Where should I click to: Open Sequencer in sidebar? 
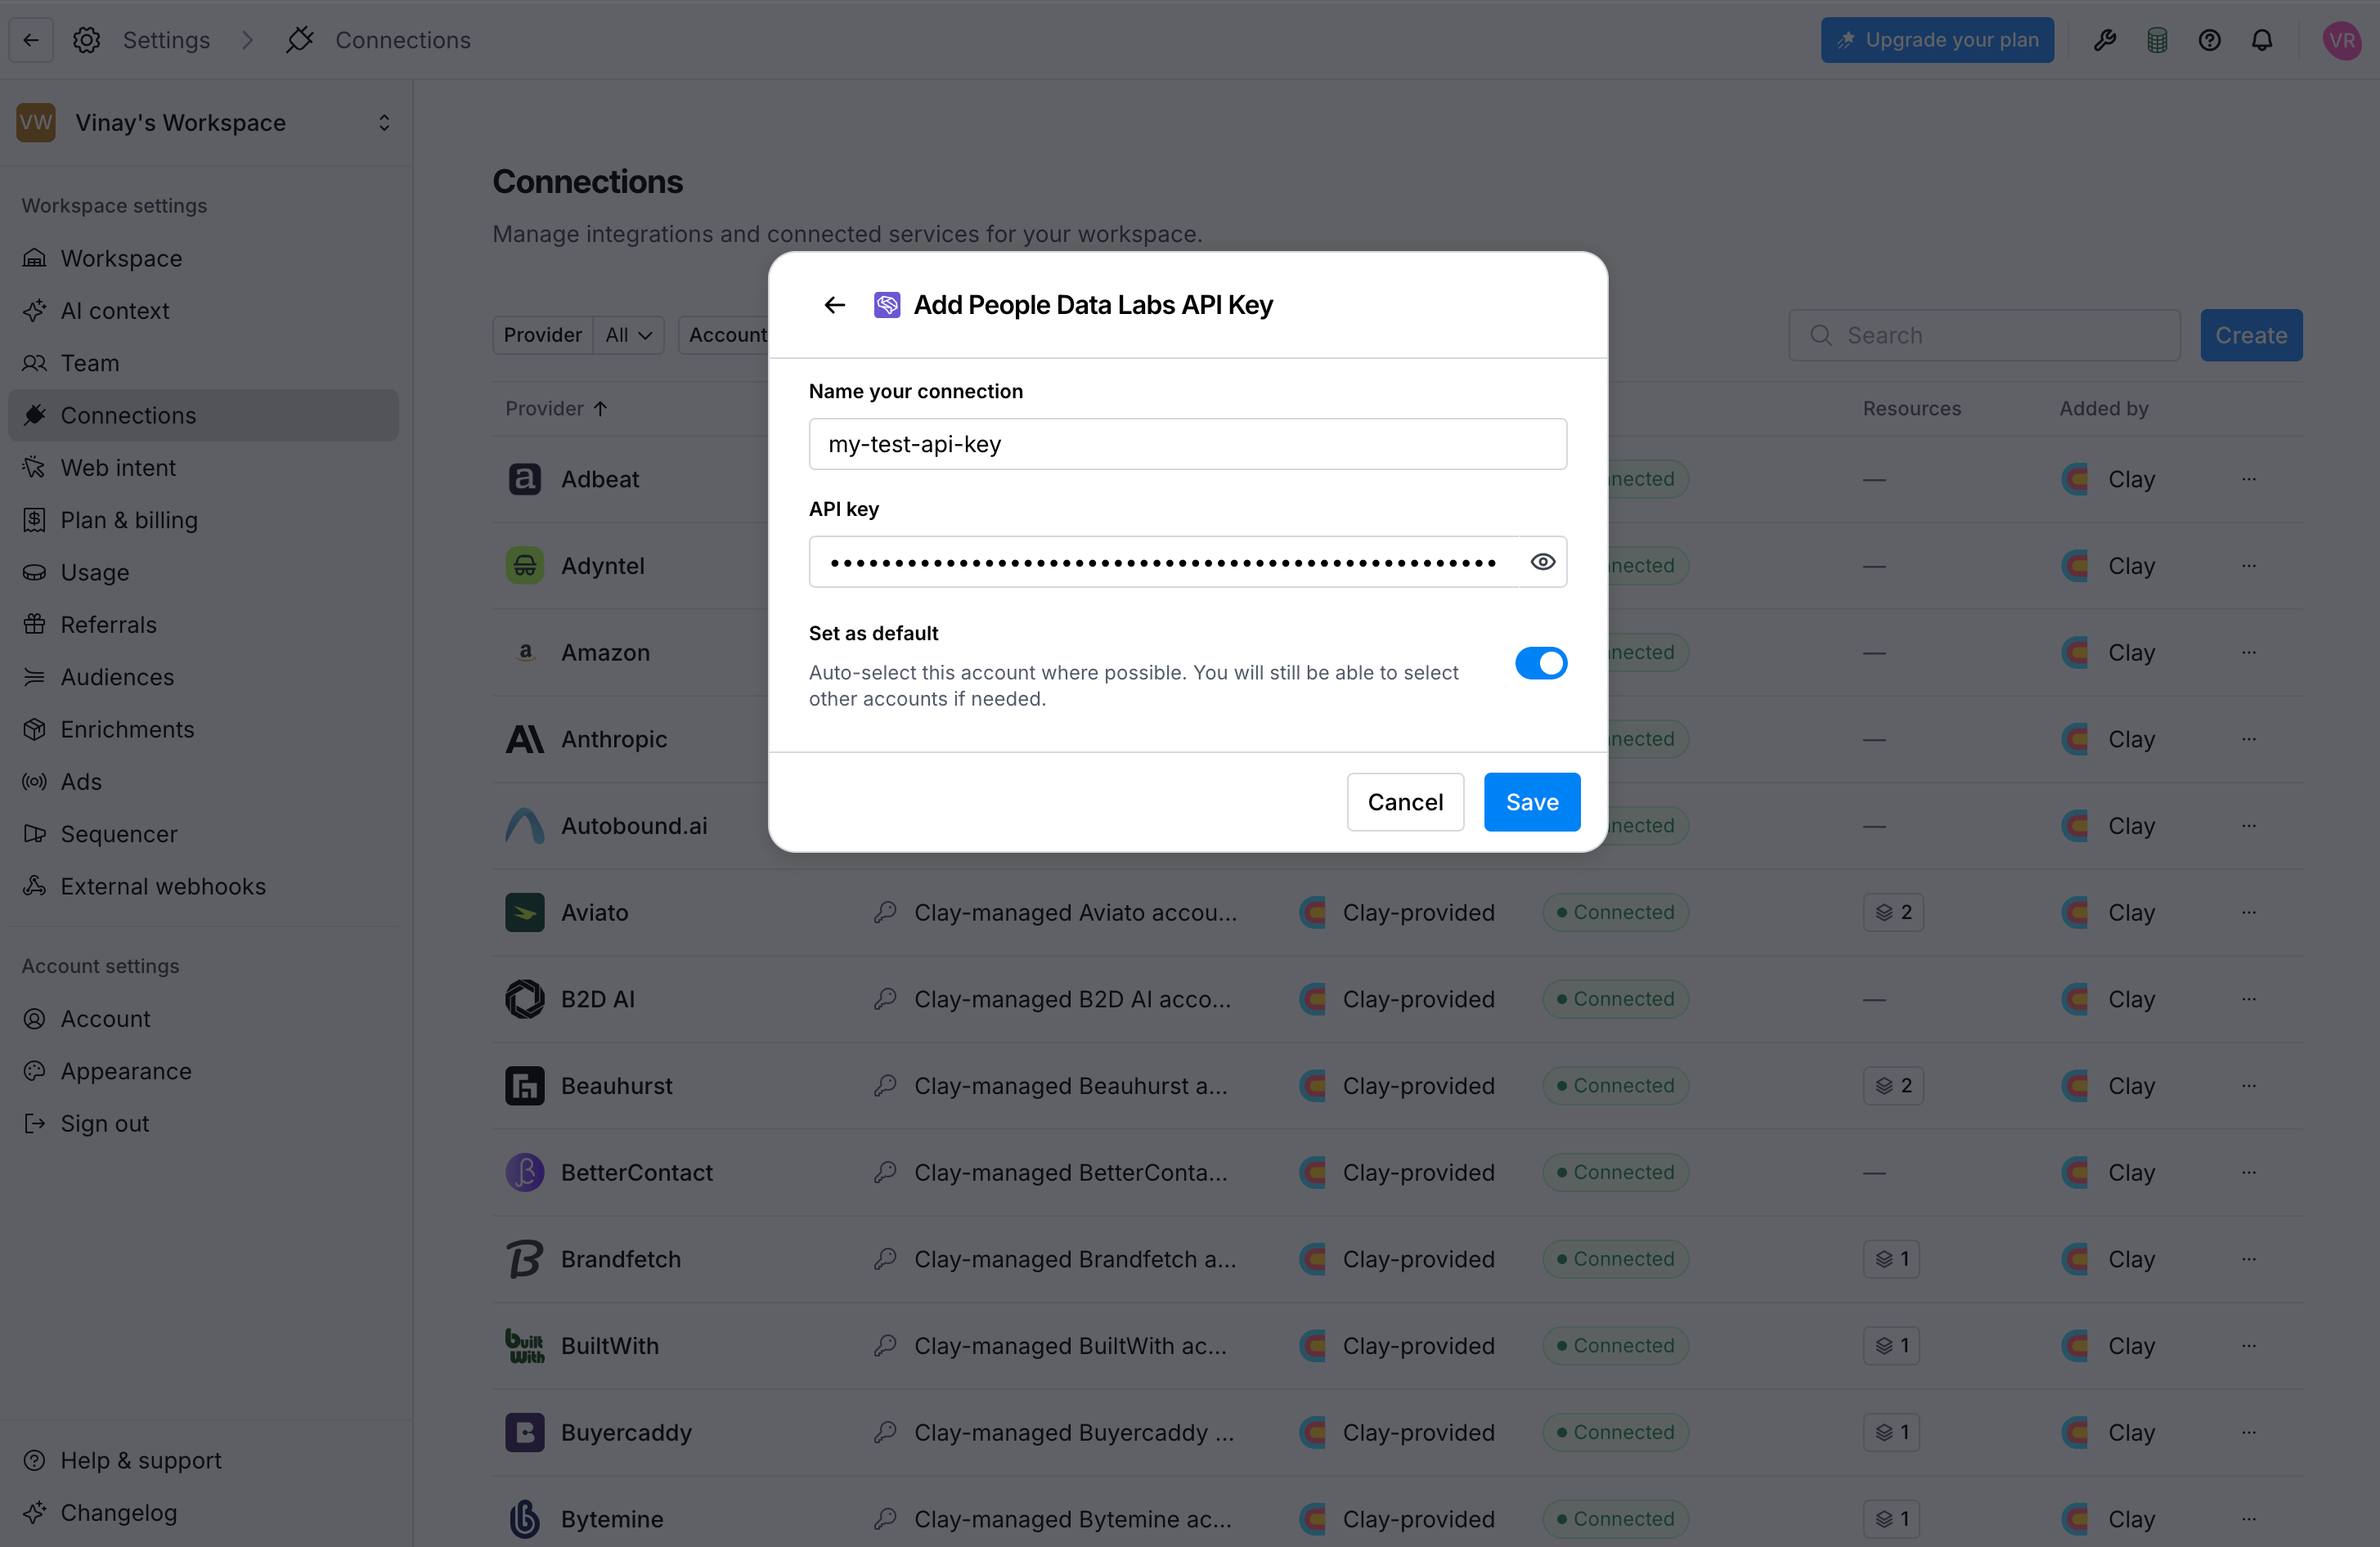pos(204,834)
